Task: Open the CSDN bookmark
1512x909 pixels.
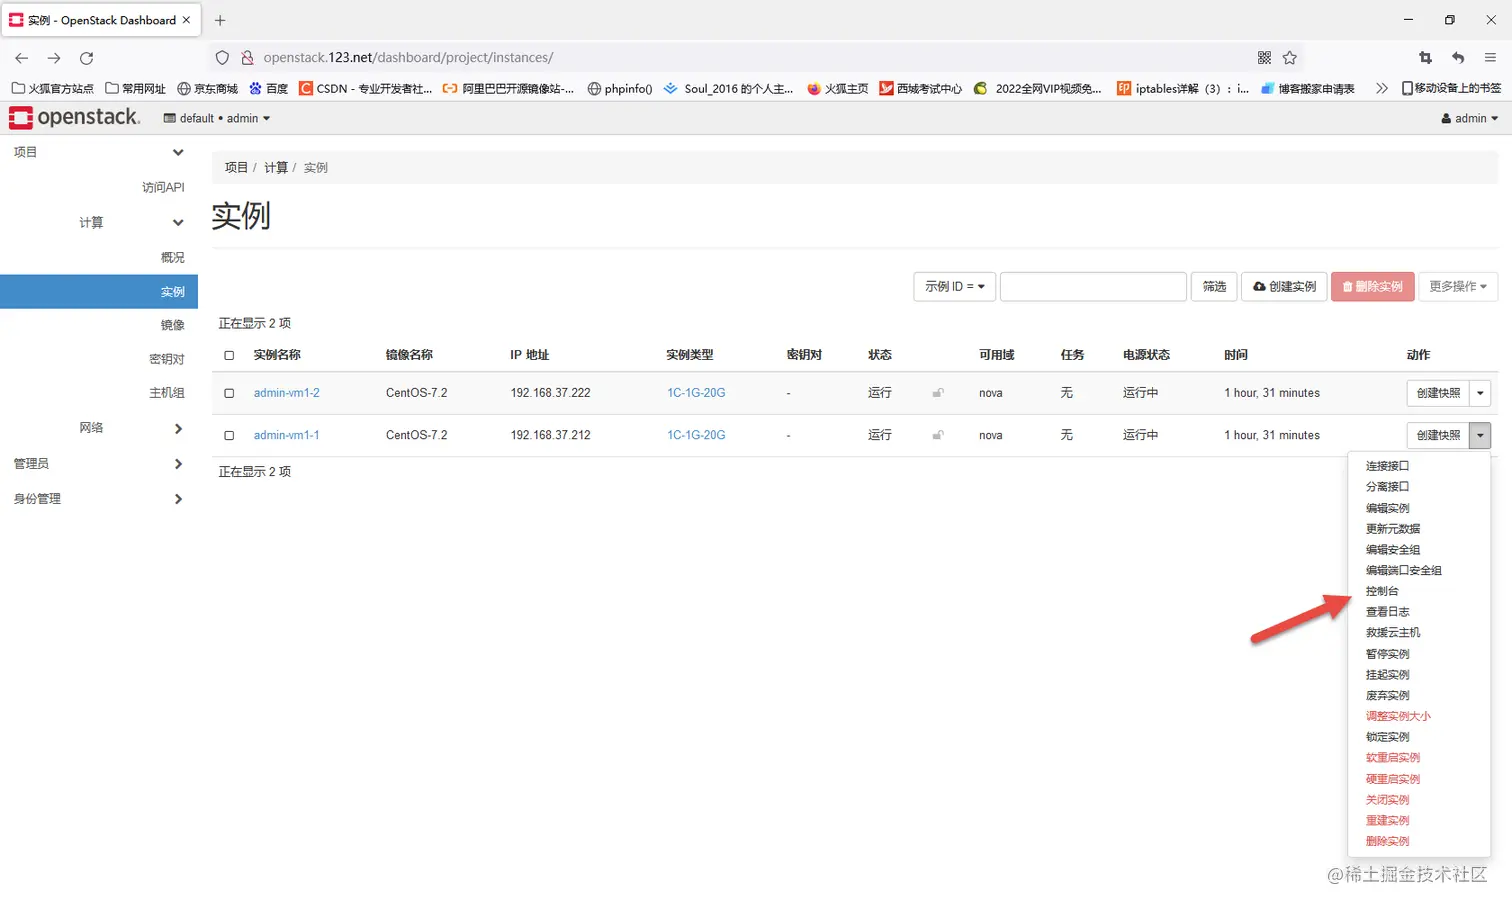Action: point(366,88)
